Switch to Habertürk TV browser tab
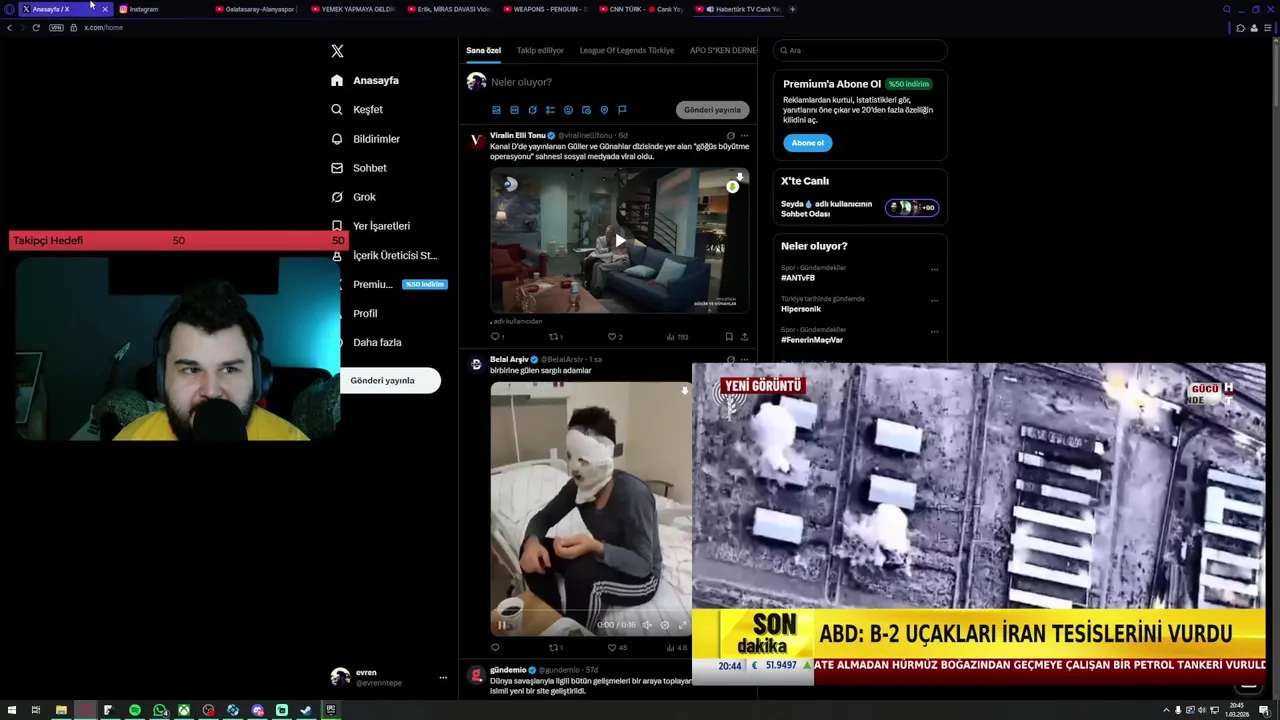Viewport: 1280px width, 720px height. click(738, 9)
